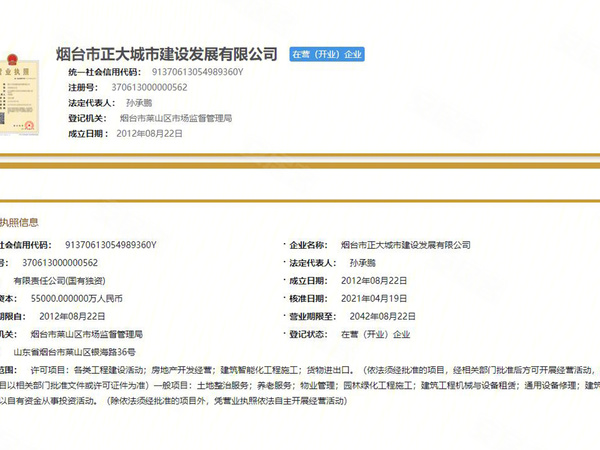
Task: Select company title 烟台市正大城市建设发展有限公司
Action: (166, 54)
